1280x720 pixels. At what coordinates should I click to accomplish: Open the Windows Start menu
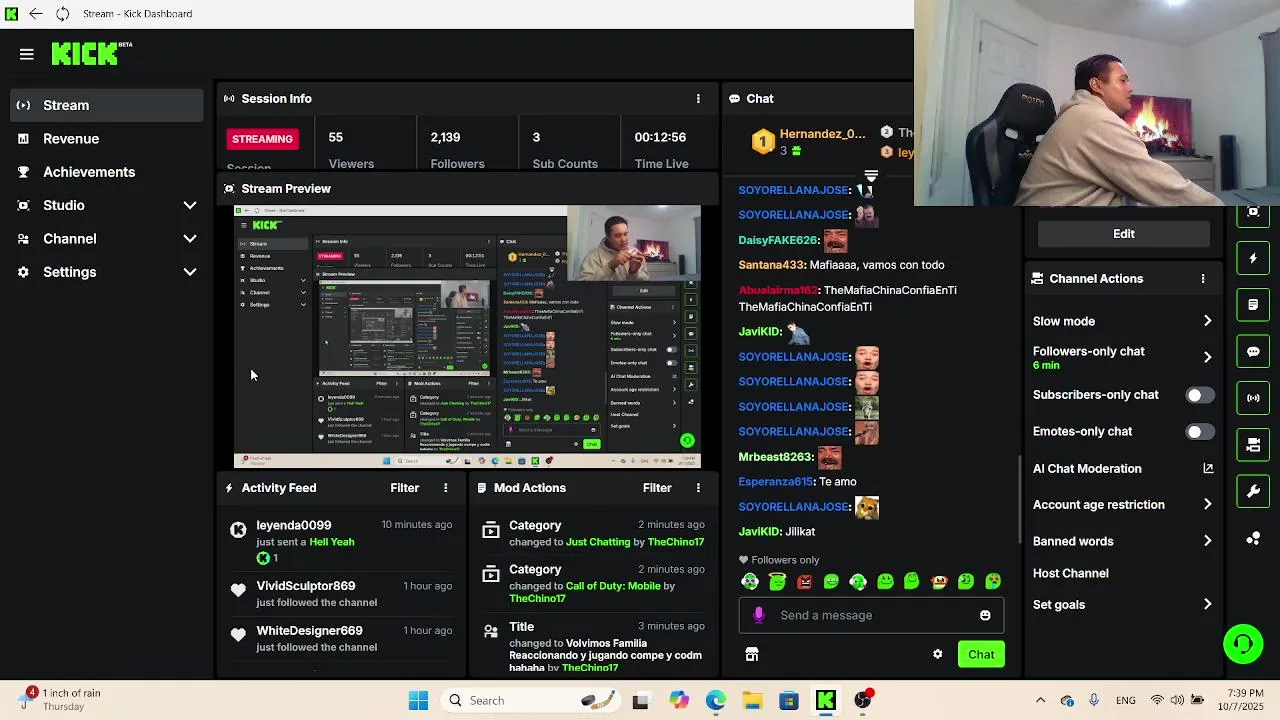pyautogui.click(x=418, y=700)
